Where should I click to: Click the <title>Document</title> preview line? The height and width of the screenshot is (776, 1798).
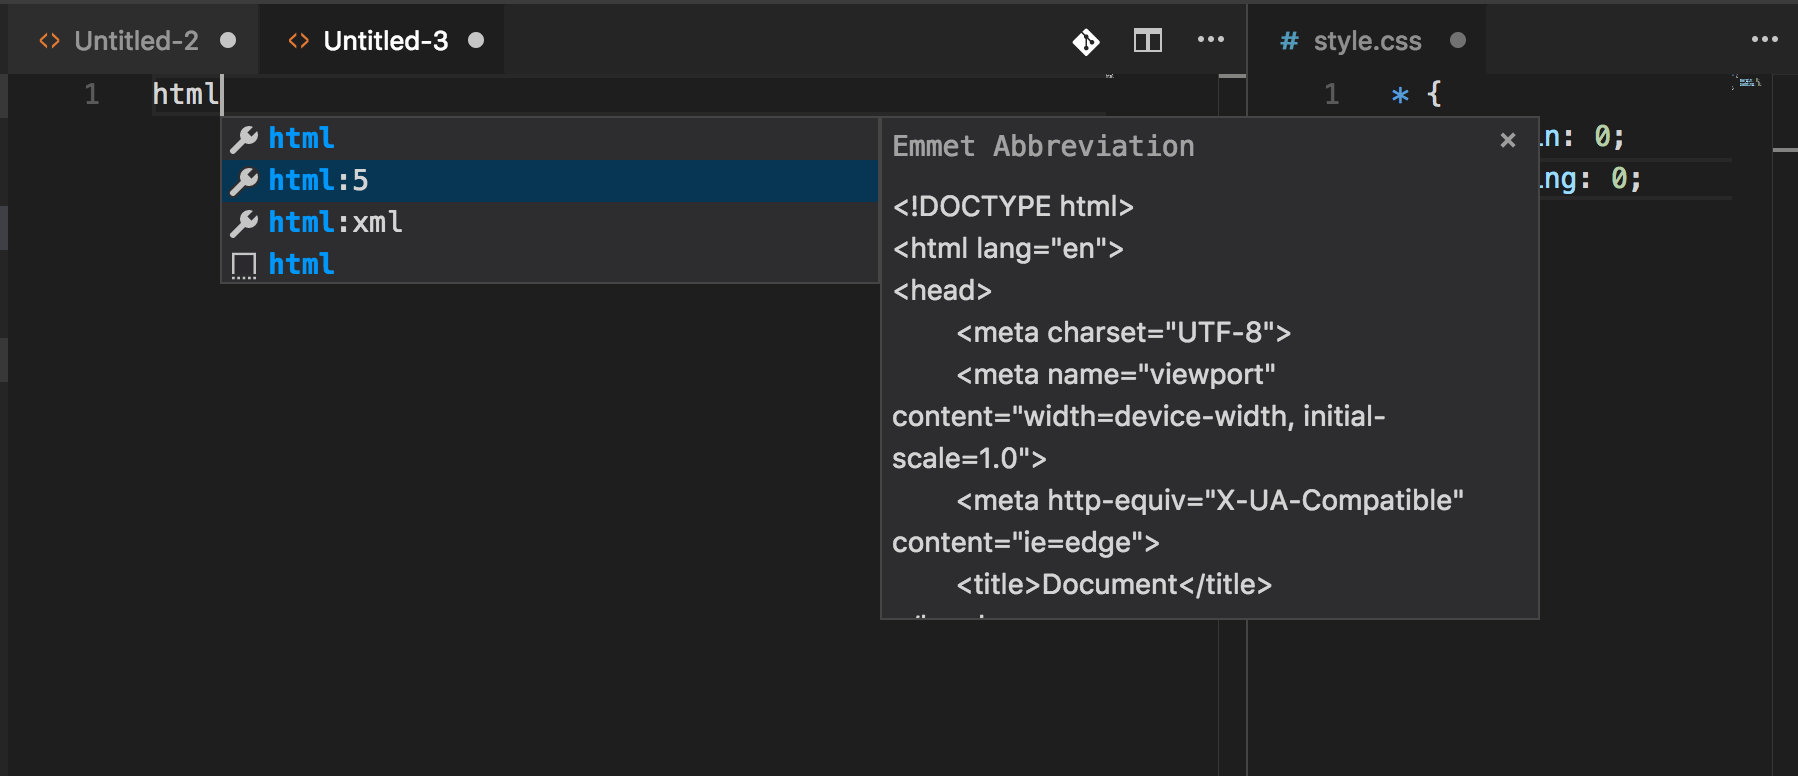tap(1114, 584)
